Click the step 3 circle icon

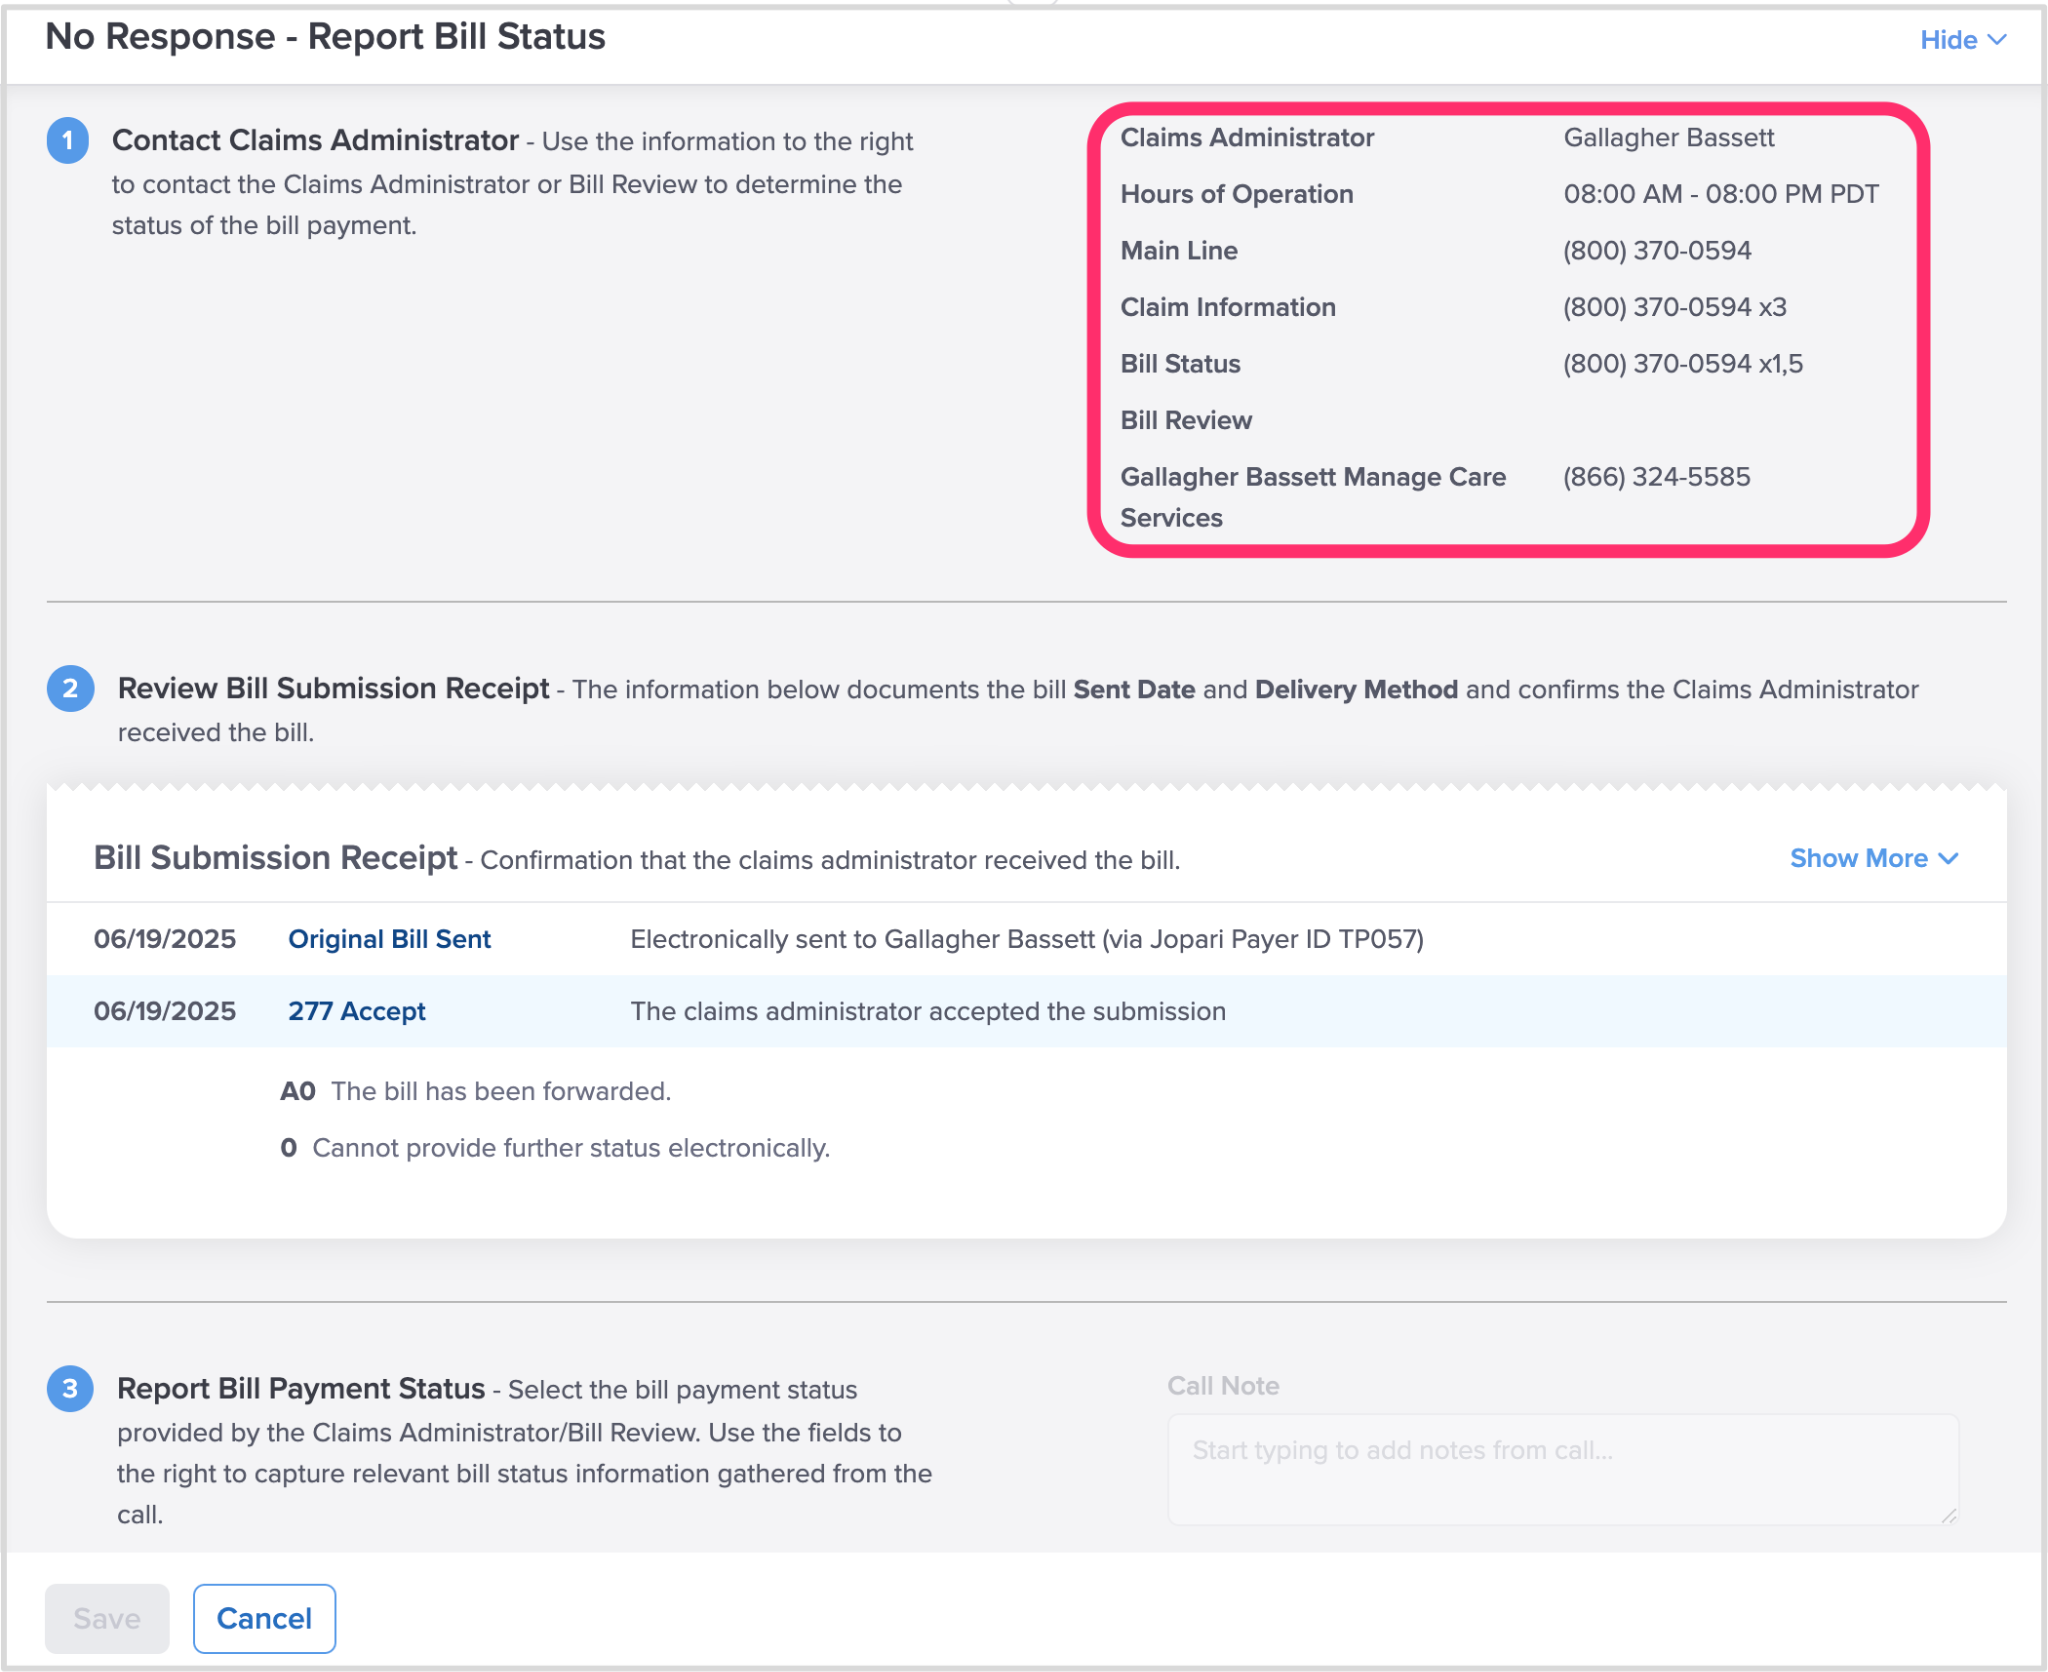pos(70,1389)
